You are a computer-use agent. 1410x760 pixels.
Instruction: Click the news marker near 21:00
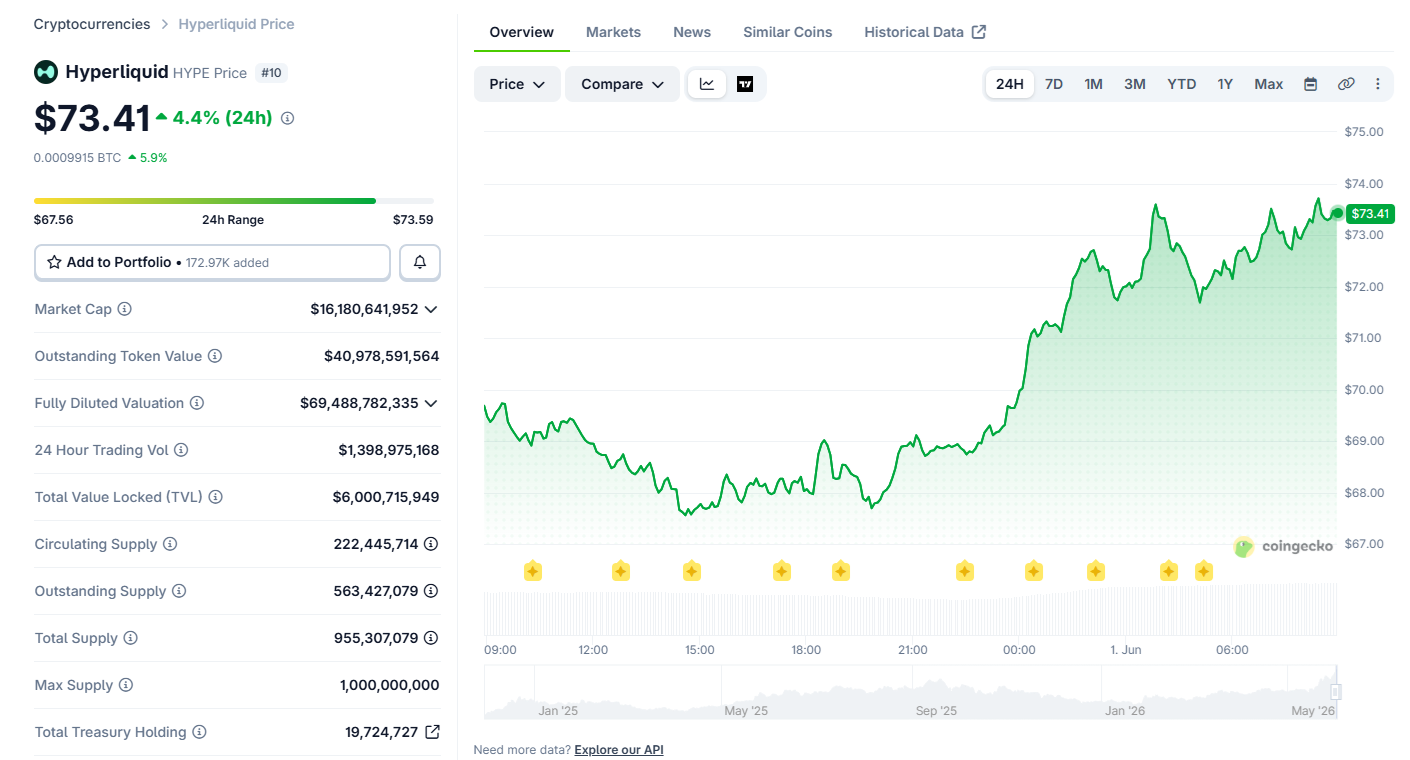click(964, 571)
